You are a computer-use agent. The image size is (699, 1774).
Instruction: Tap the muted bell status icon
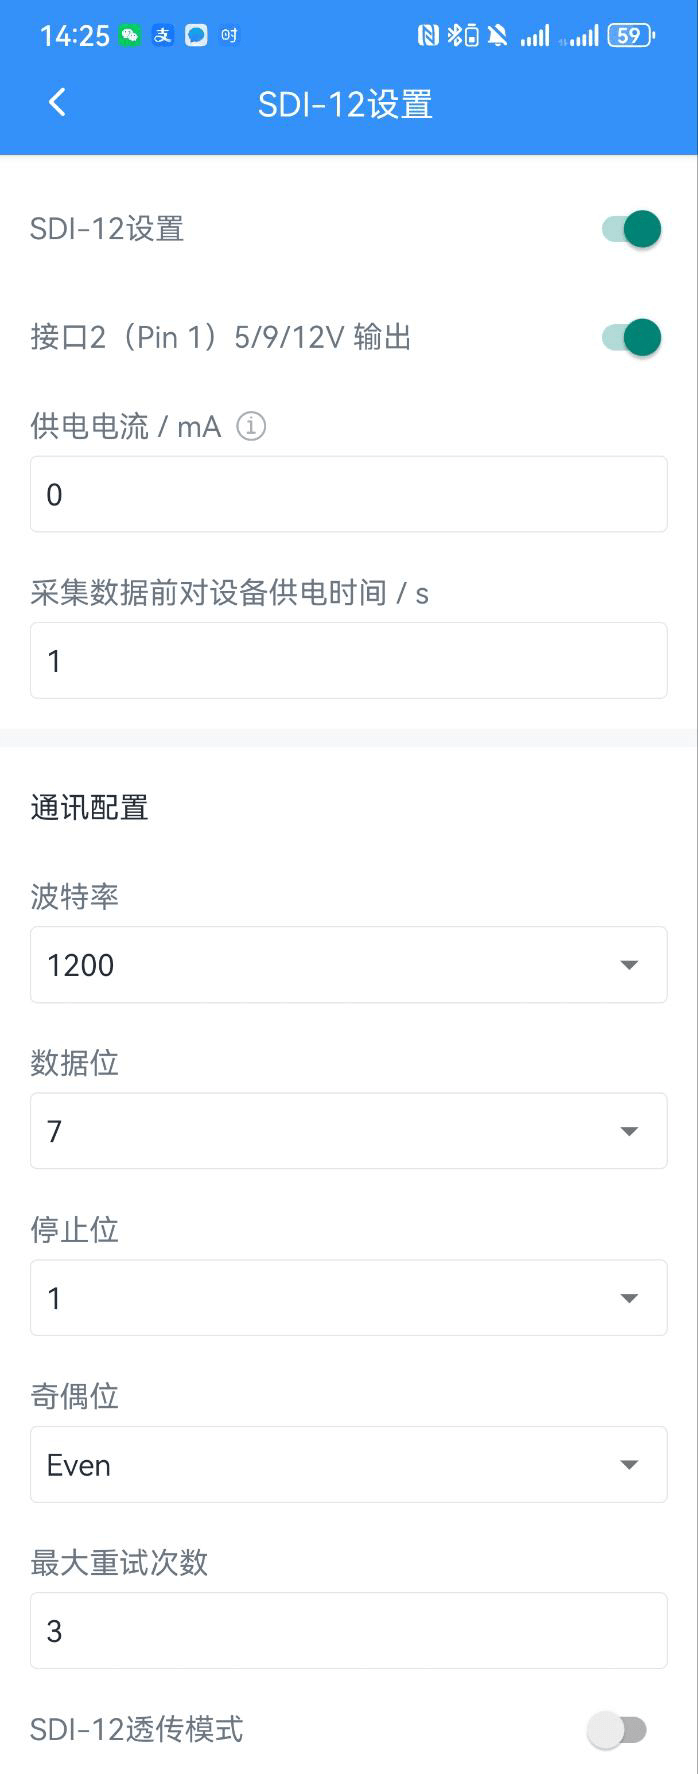(497, 36)
